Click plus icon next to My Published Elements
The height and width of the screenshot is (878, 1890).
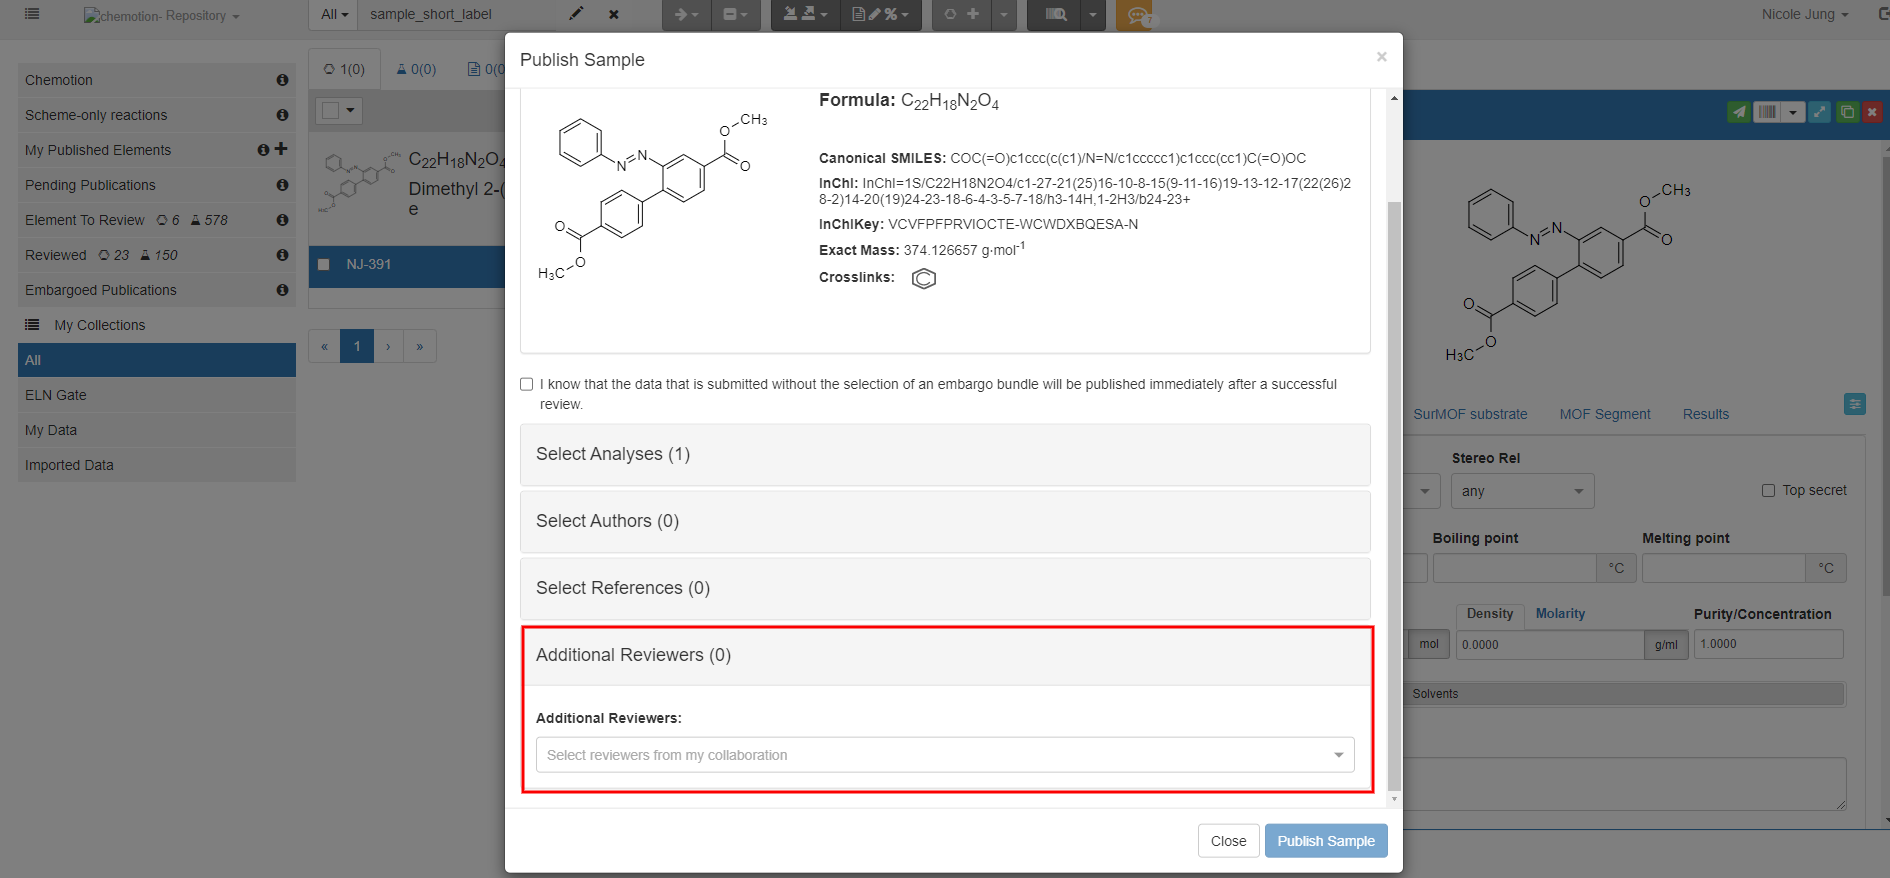[x=281, y=149]
